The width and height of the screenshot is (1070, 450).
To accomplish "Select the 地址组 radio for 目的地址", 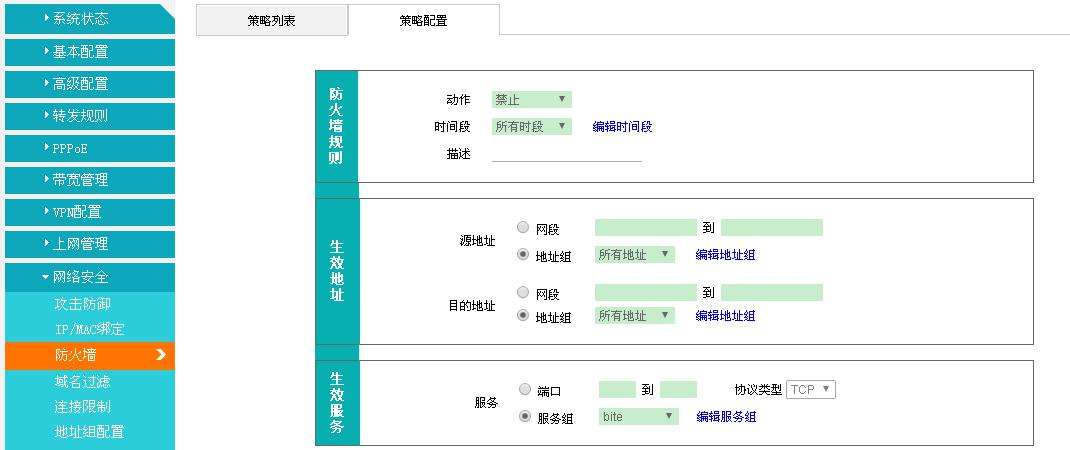I will 524,315.
